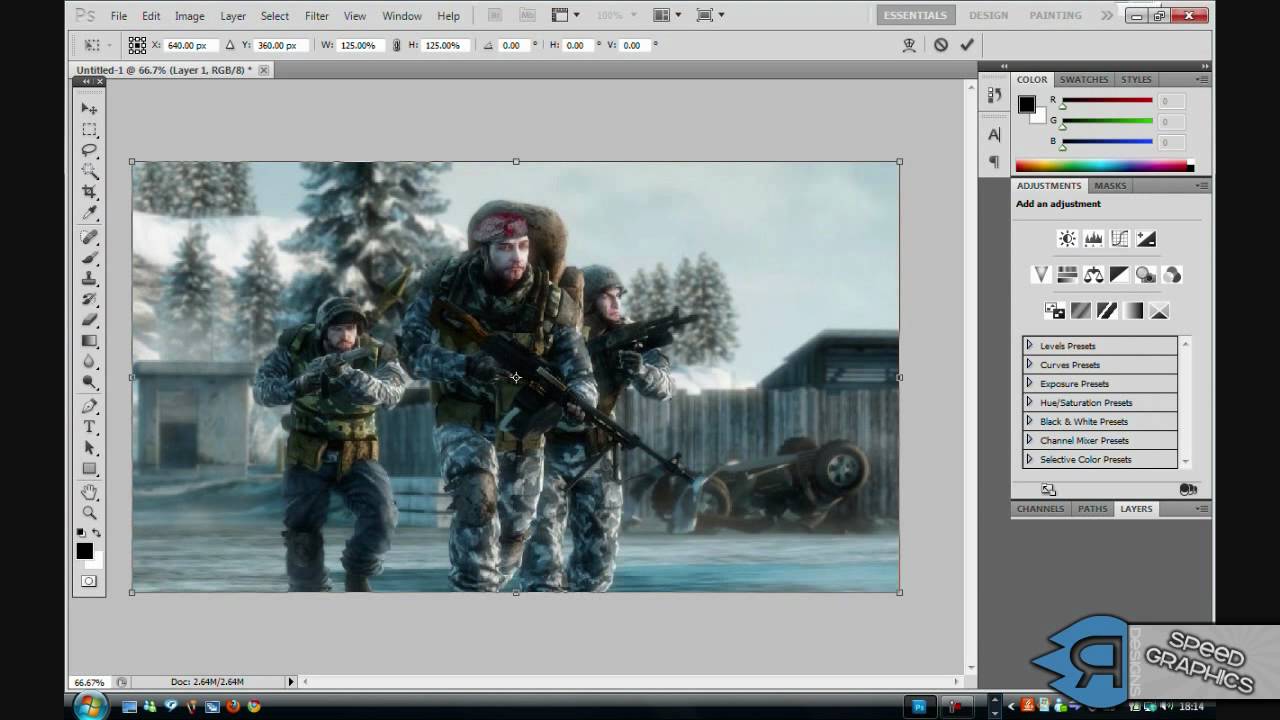Viewport: 1280px width, 720px height.
Task: Click the reference point location grid
Action: 137,45
